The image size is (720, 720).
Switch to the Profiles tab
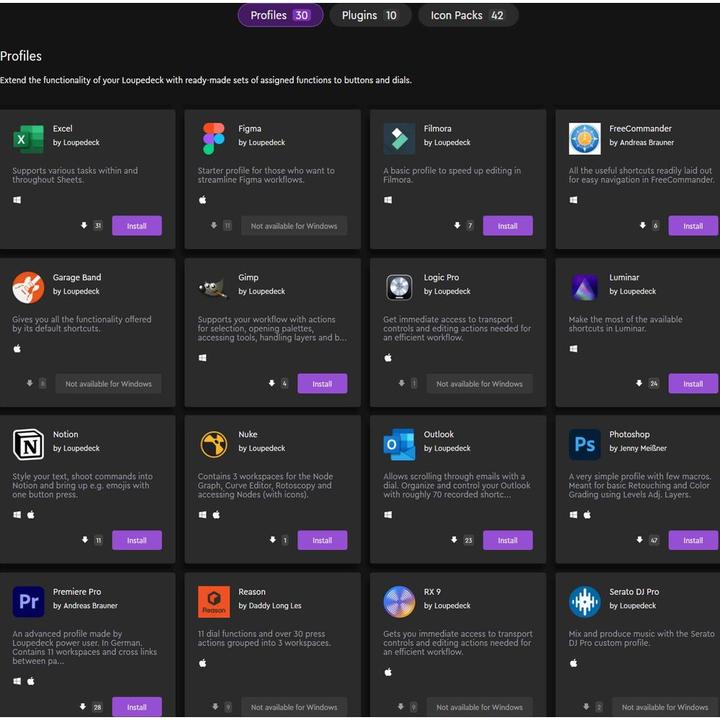point(280,16)
